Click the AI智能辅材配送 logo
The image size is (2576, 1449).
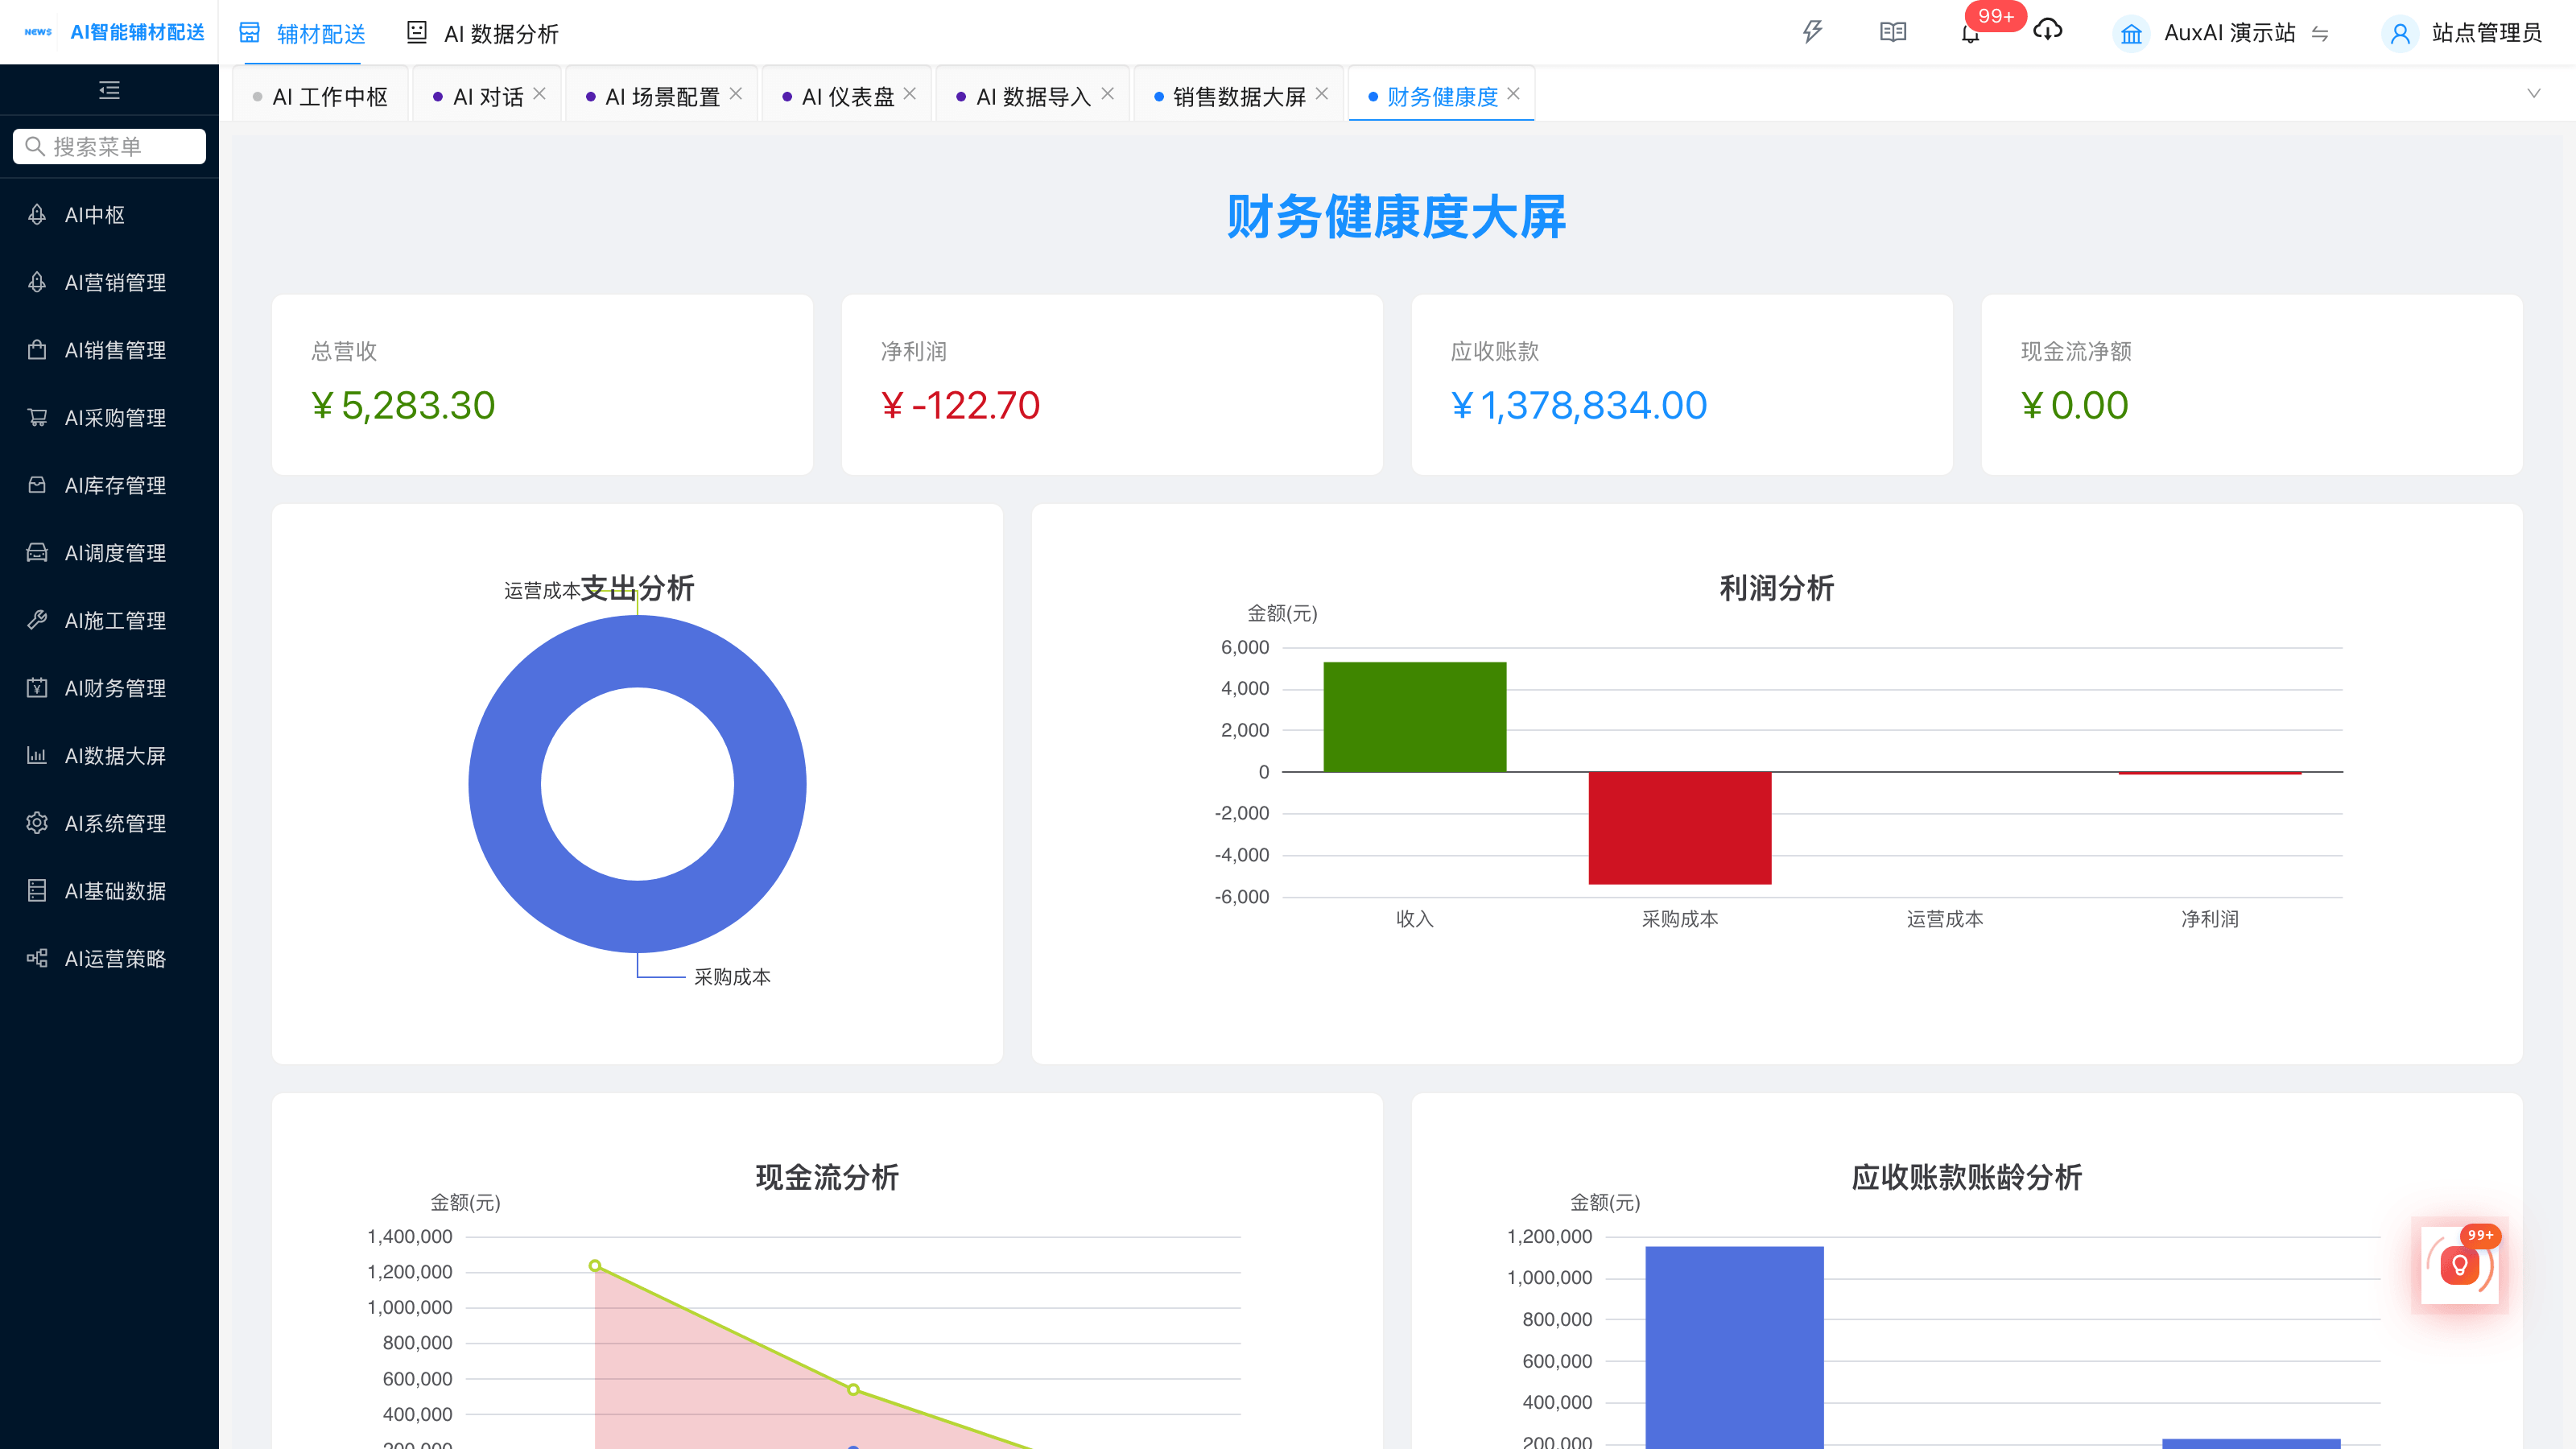[x=114, y=32]
